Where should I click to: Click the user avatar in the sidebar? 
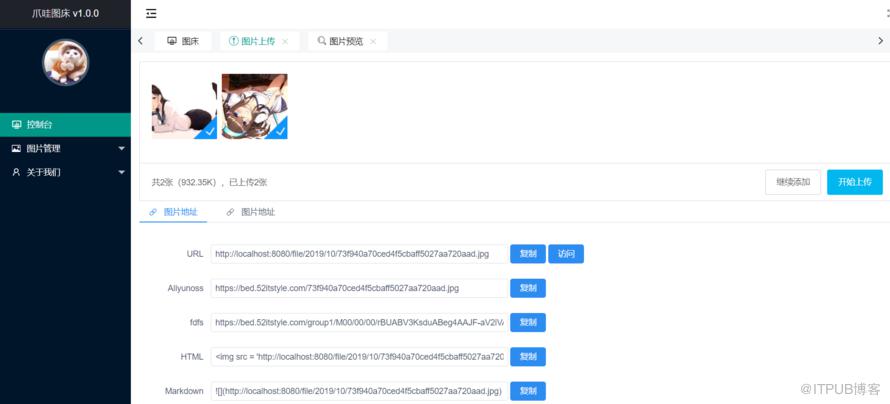[65, 62]
